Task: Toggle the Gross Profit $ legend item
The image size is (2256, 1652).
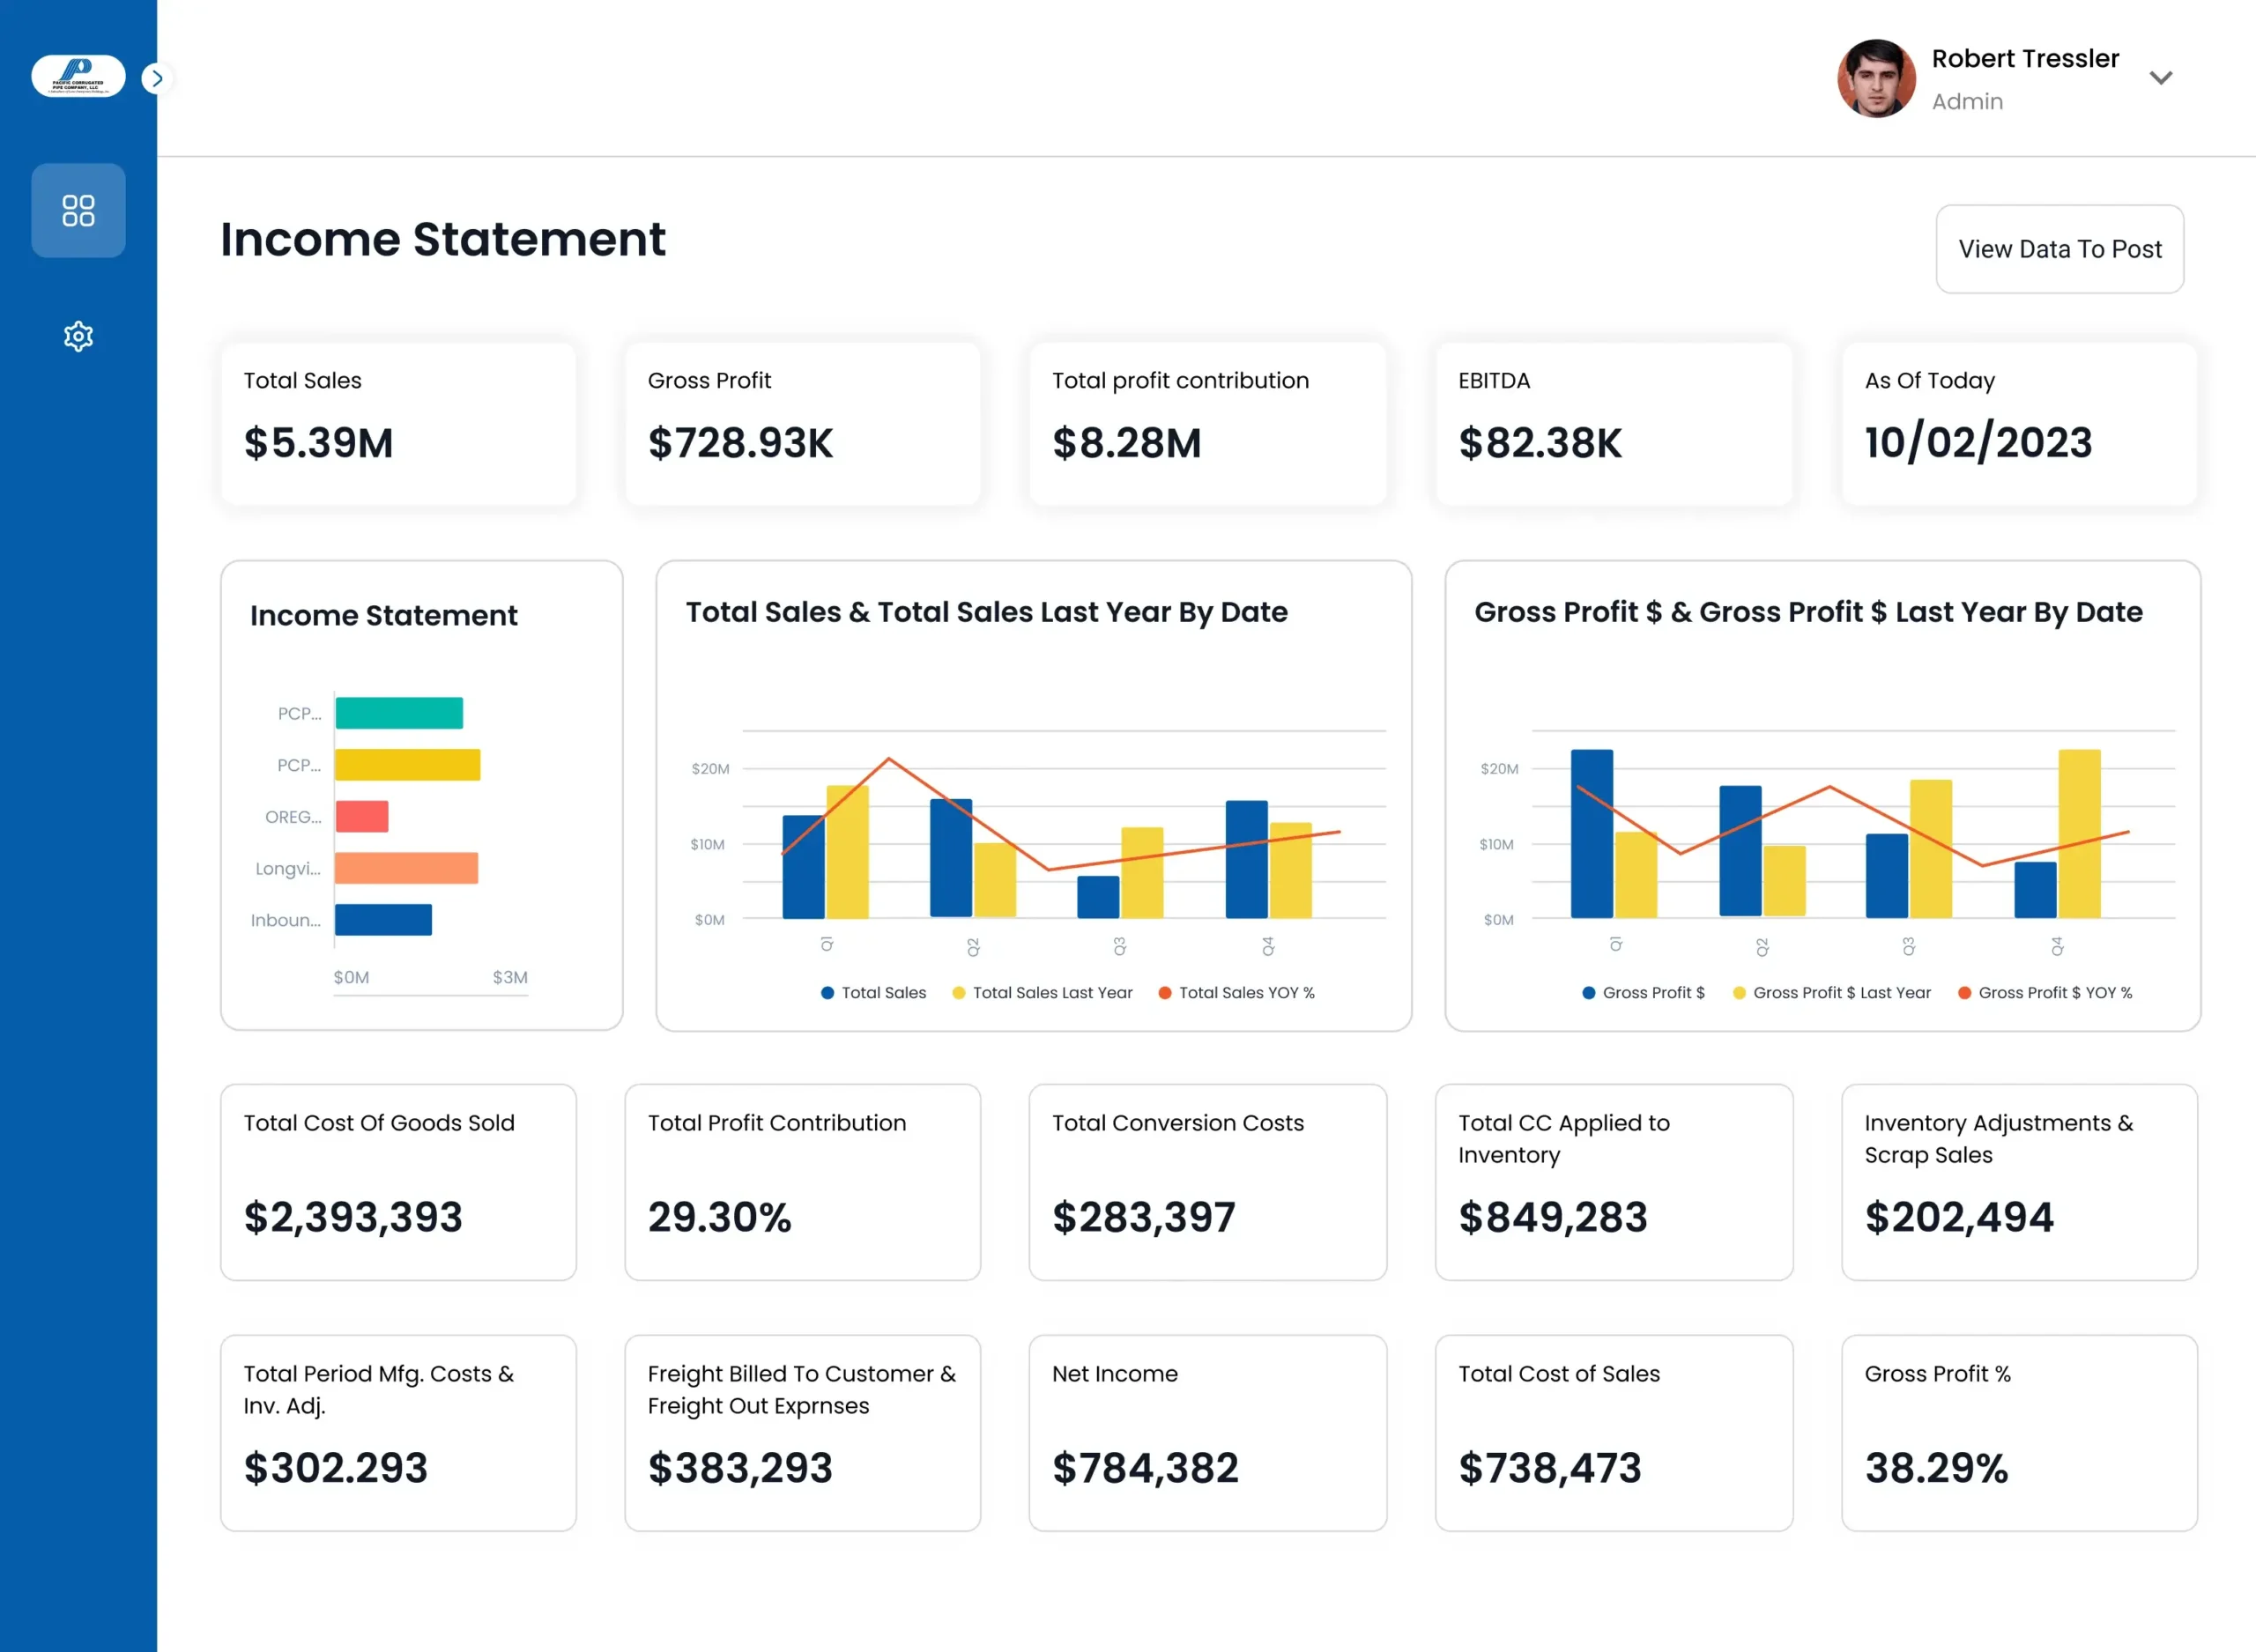Action: 1643,993
